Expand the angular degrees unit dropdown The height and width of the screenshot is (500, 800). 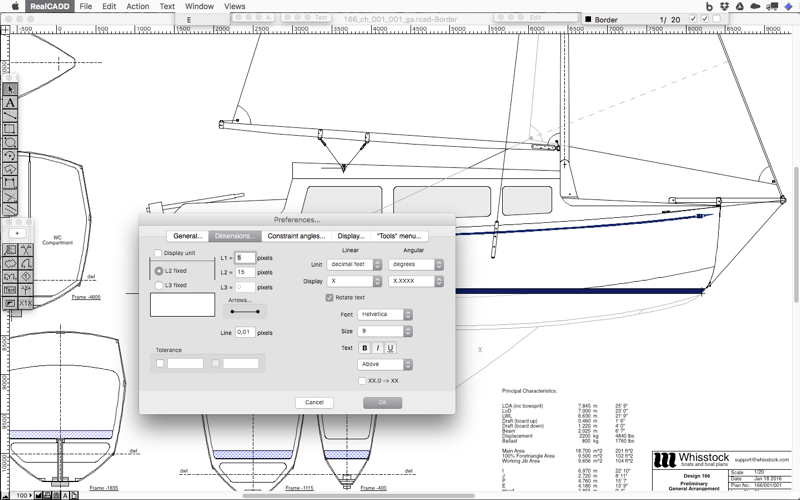tap(417, 265)
